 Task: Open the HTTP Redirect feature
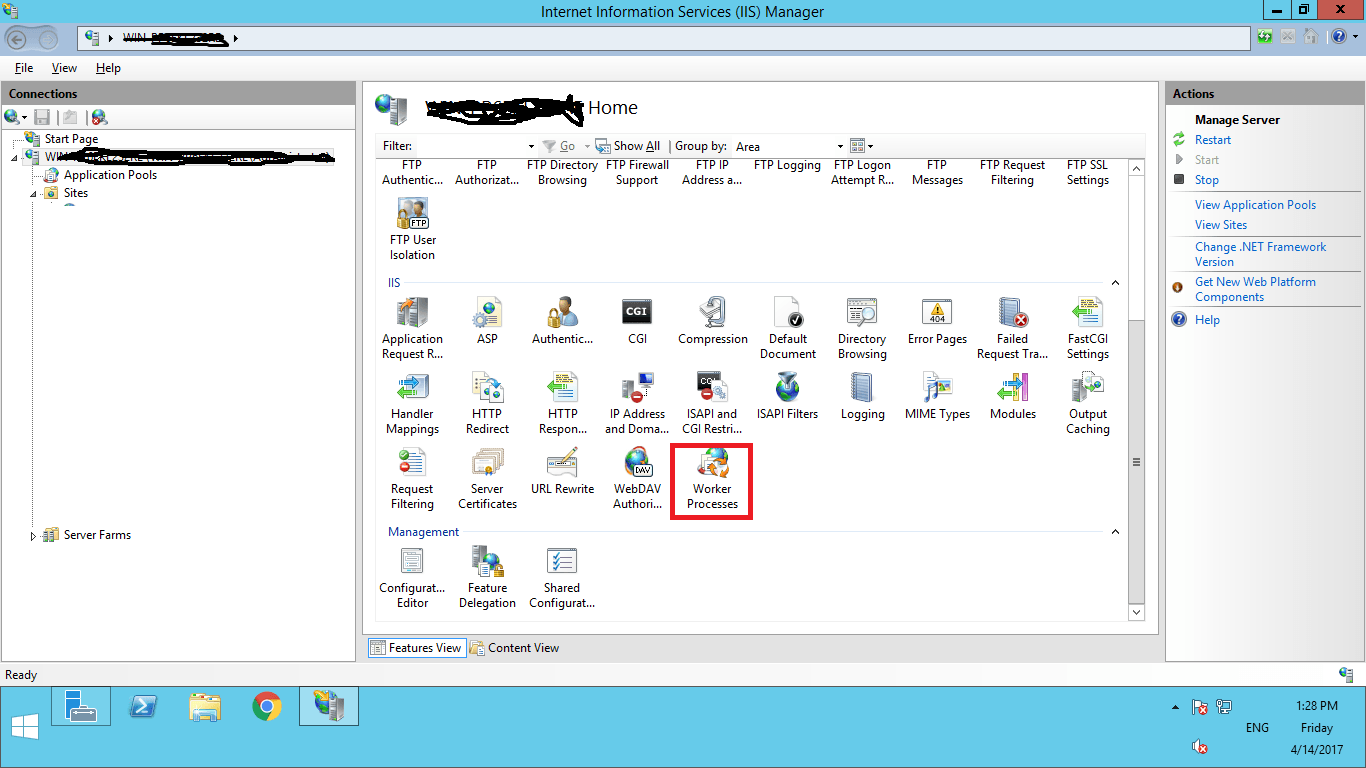[487, 403]
